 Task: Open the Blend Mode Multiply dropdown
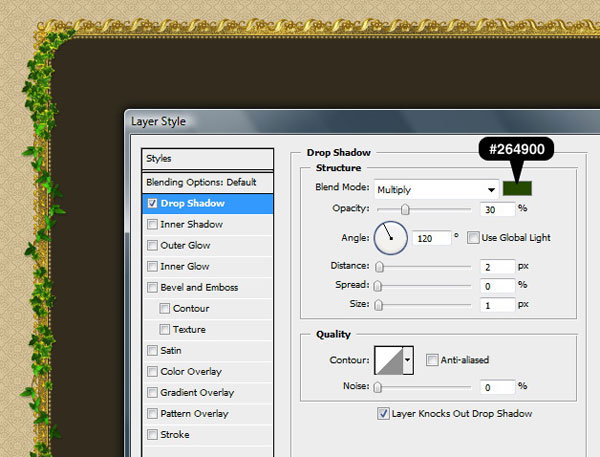(x=436, y=189)
